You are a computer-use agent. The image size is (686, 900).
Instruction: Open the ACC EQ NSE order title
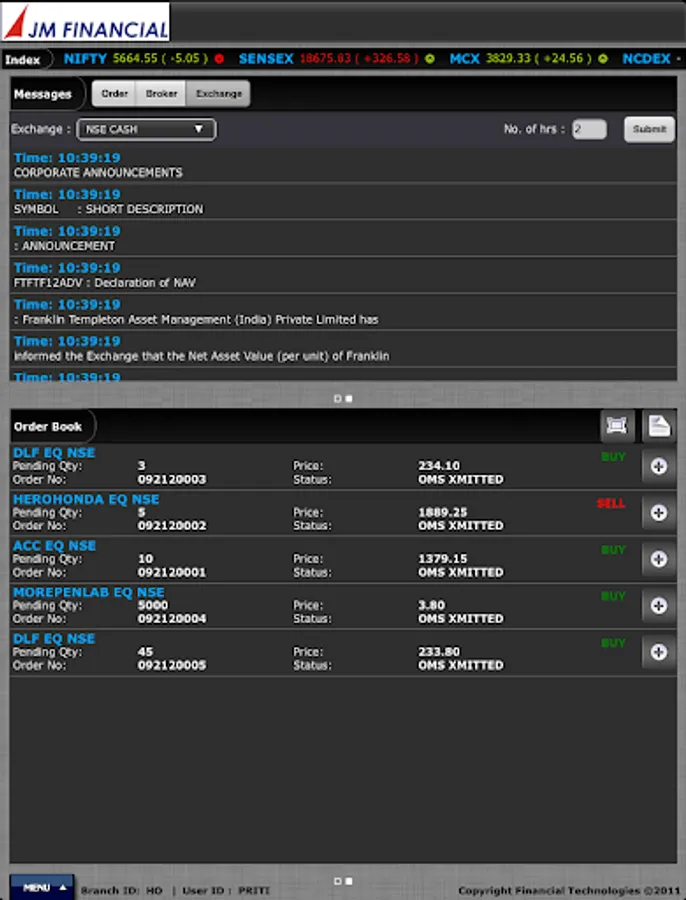click(x=55, y=546)
